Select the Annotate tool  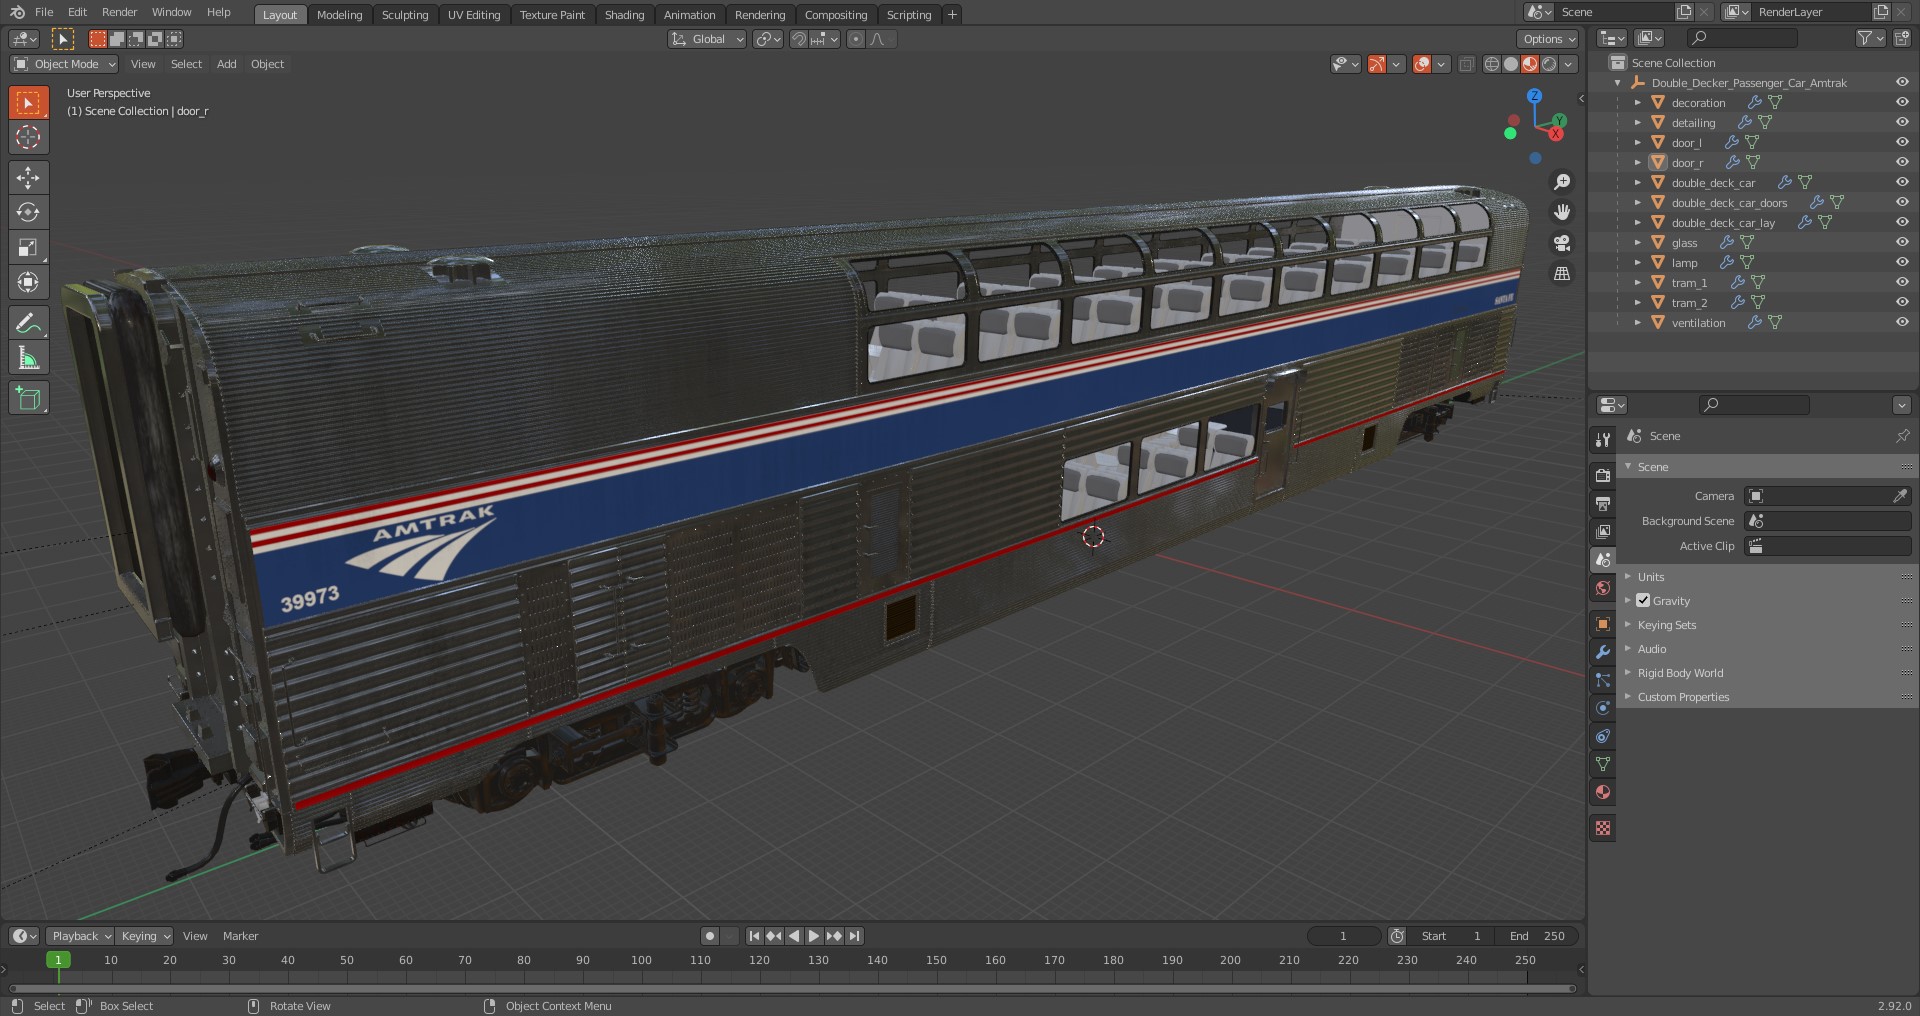coord(28,323)
